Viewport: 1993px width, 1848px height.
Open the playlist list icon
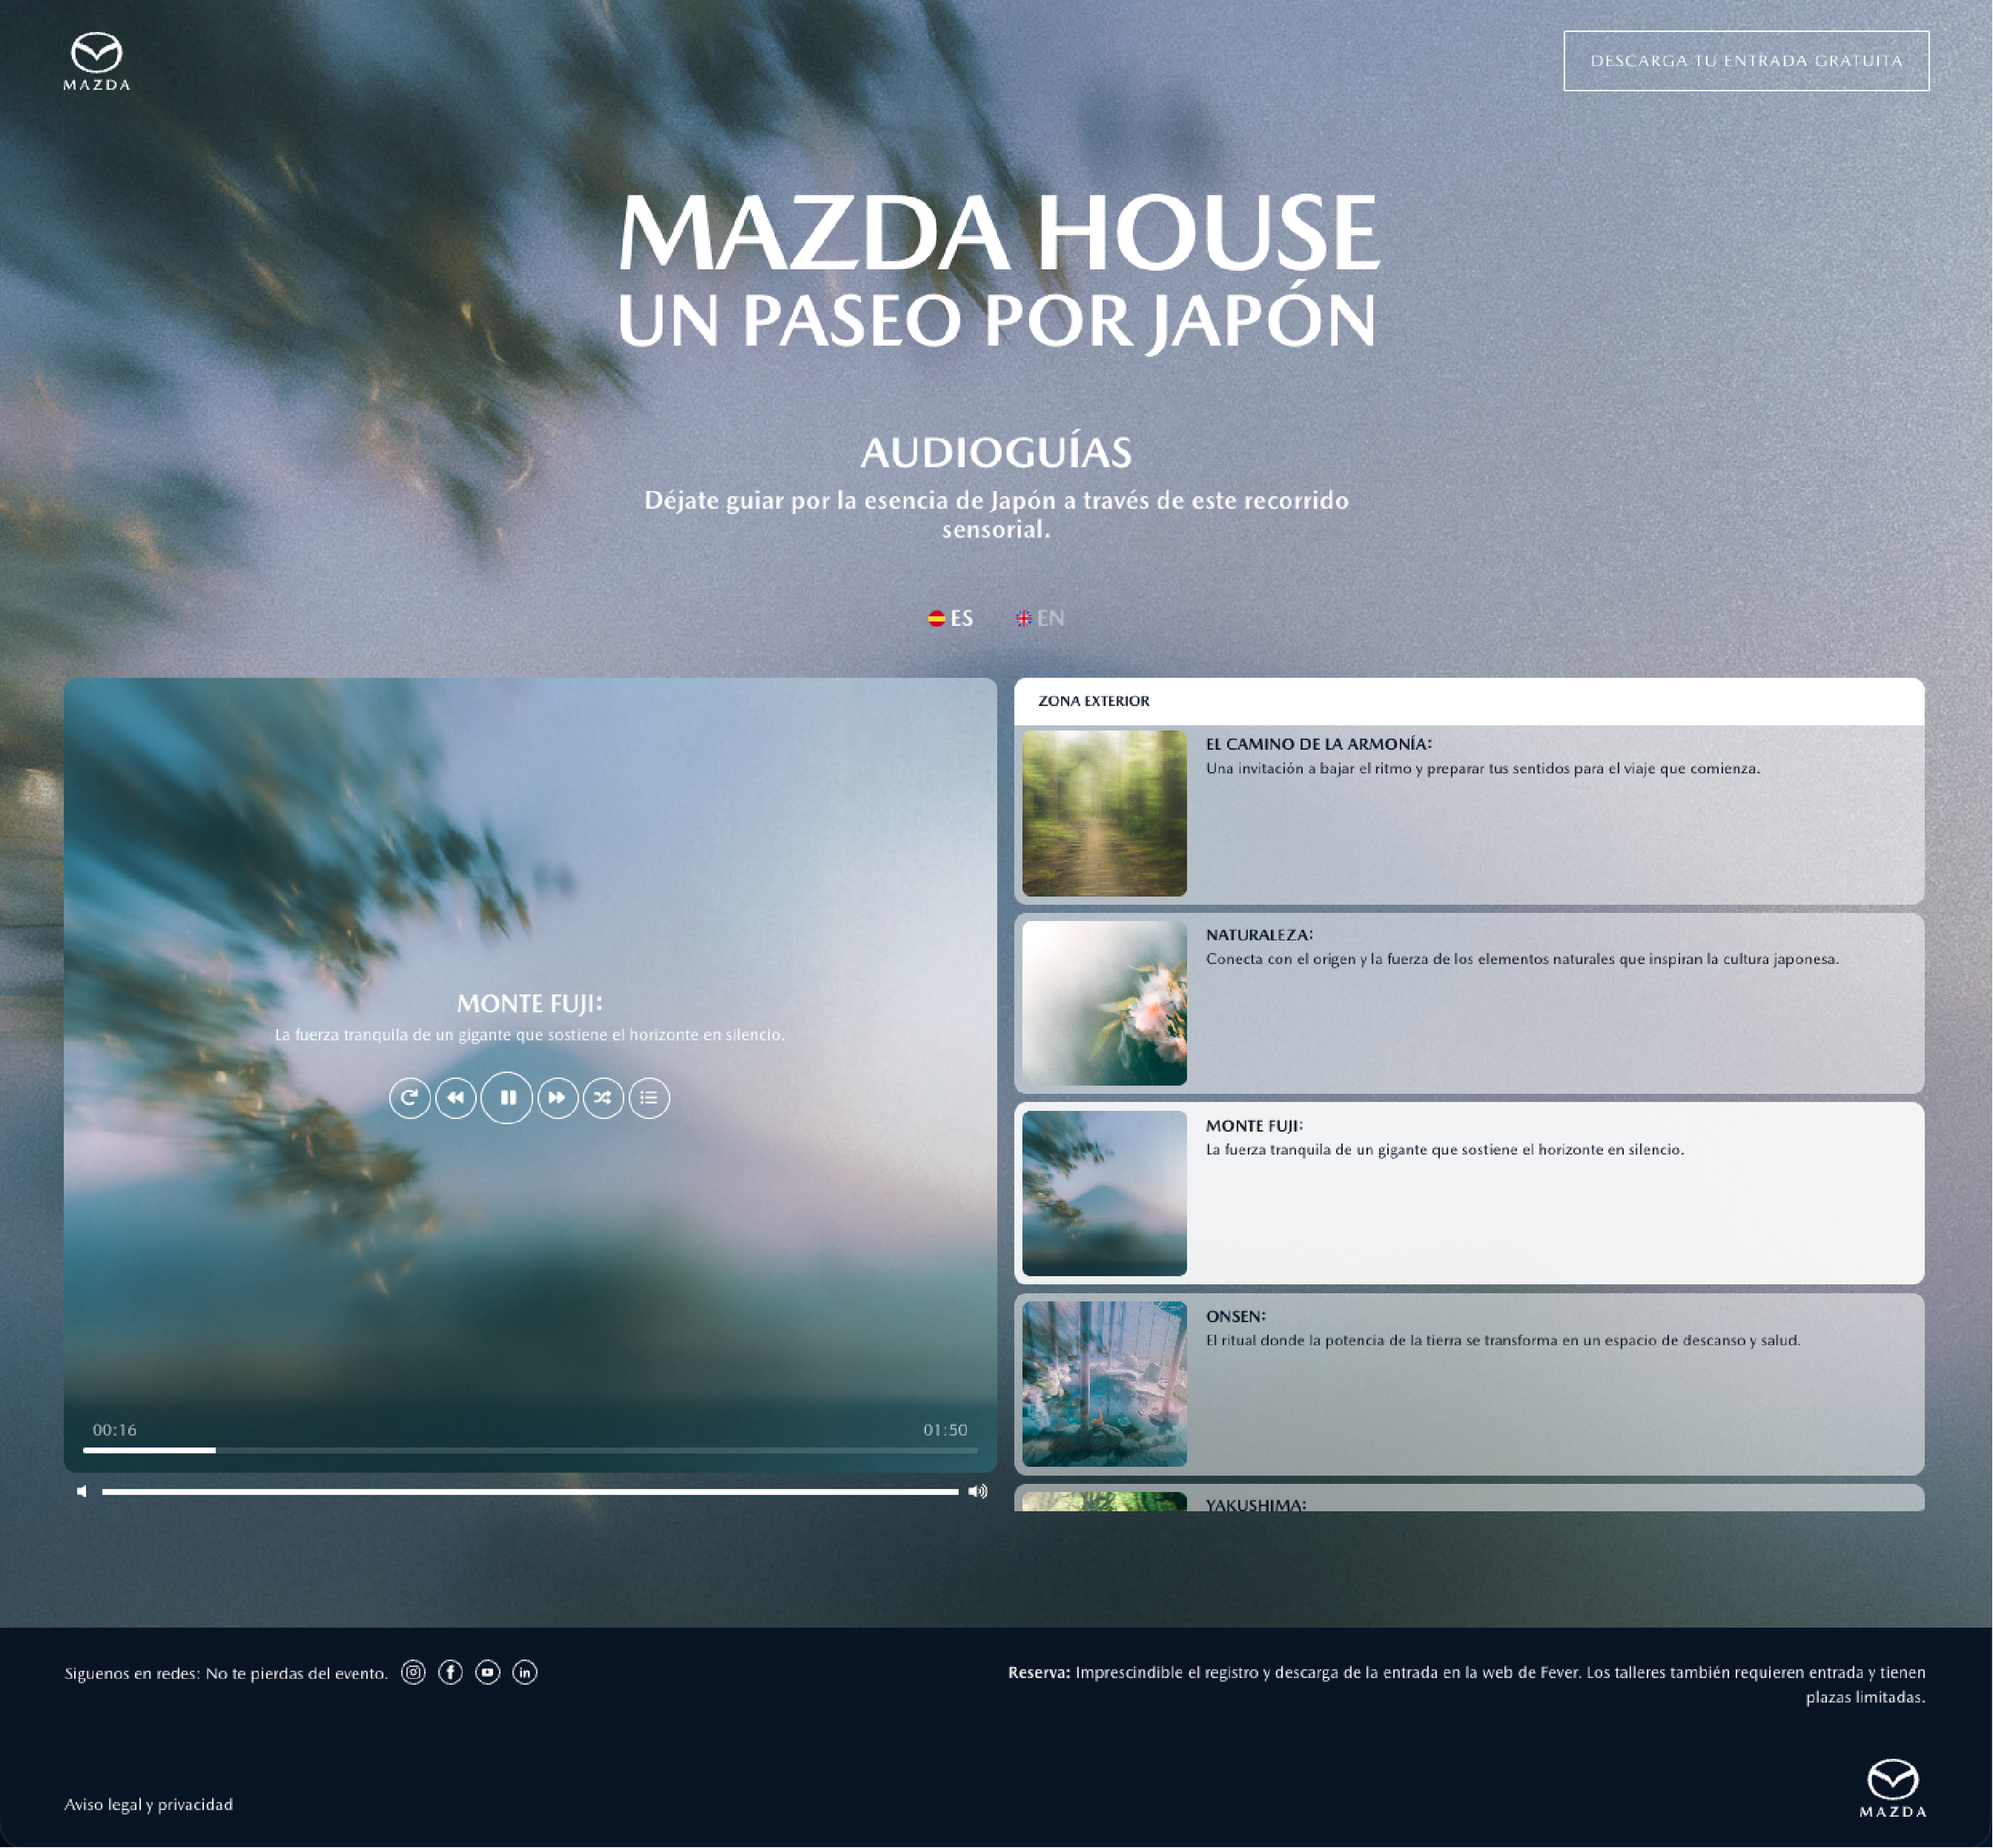pos(649,1098)
